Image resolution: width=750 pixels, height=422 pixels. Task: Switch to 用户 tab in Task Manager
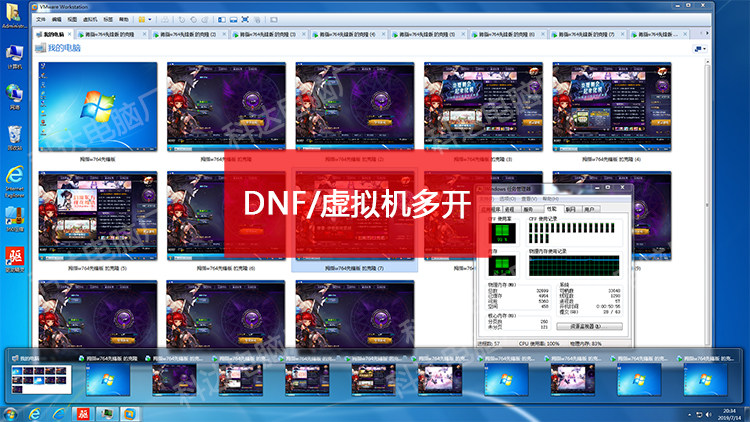click(589, 210)
